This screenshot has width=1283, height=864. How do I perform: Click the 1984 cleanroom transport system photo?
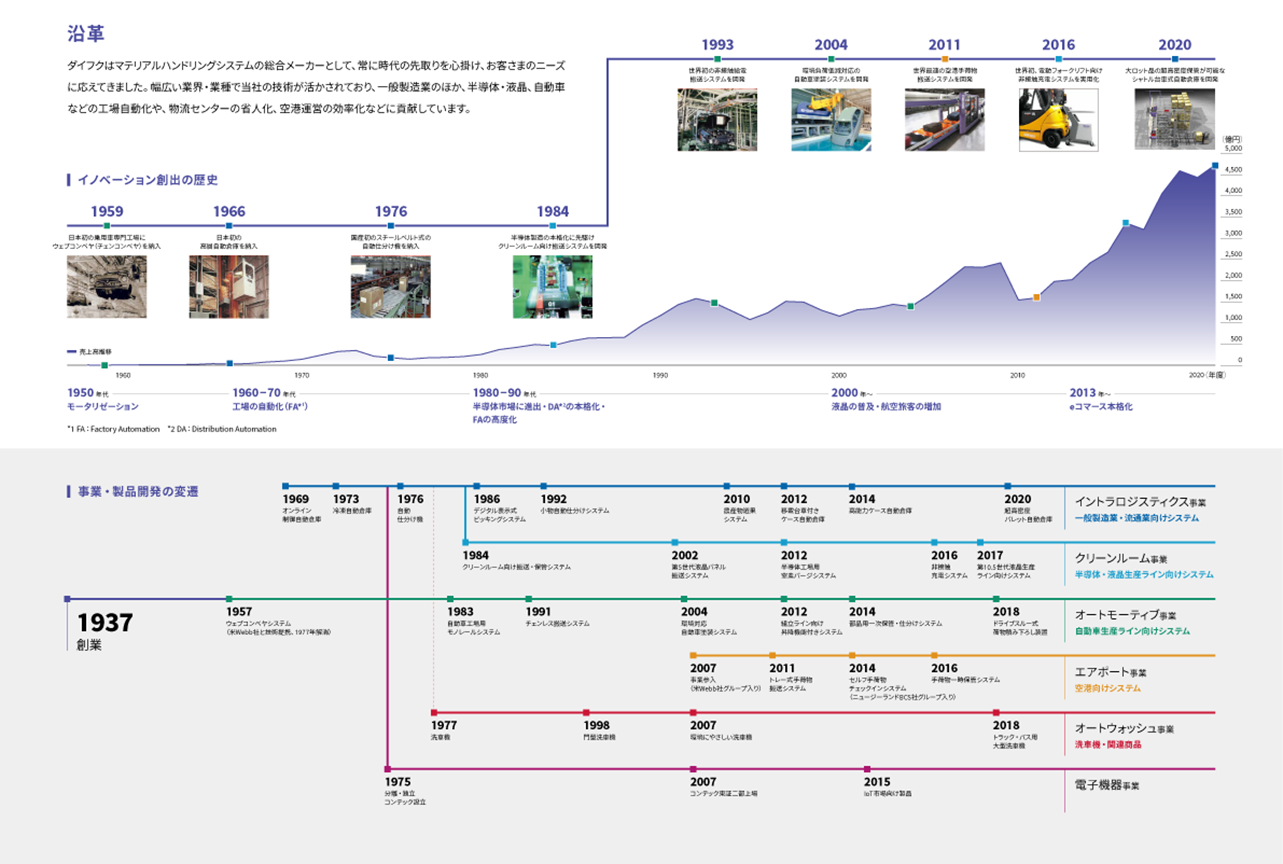pos(552,287)
